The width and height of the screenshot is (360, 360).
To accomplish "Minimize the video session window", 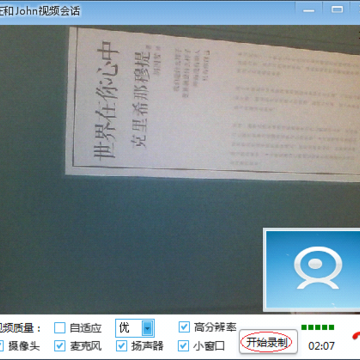I will pyautogui.click(x=309, y=11).
